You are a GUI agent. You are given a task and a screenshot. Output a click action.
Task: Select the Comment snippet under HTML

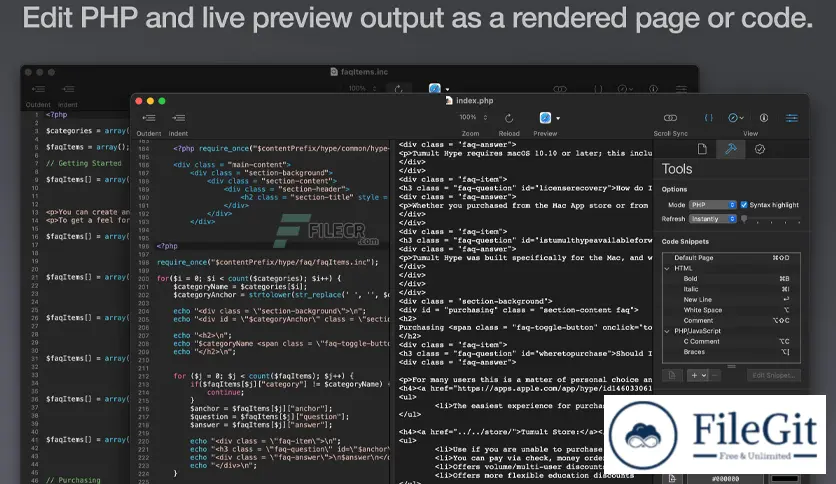(731, 320)
